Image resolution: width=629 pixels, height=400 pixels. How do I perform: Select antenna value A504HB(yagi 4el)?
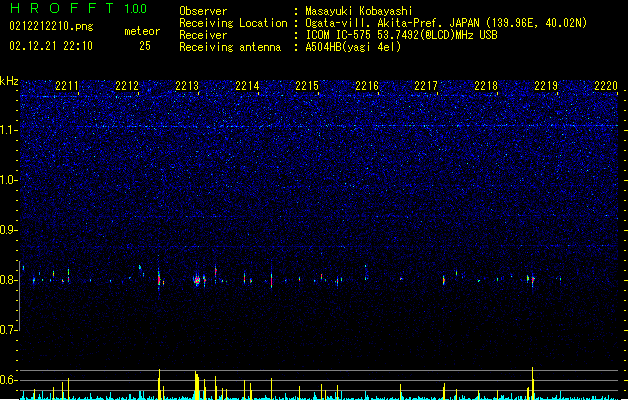(x=353, y=47)
